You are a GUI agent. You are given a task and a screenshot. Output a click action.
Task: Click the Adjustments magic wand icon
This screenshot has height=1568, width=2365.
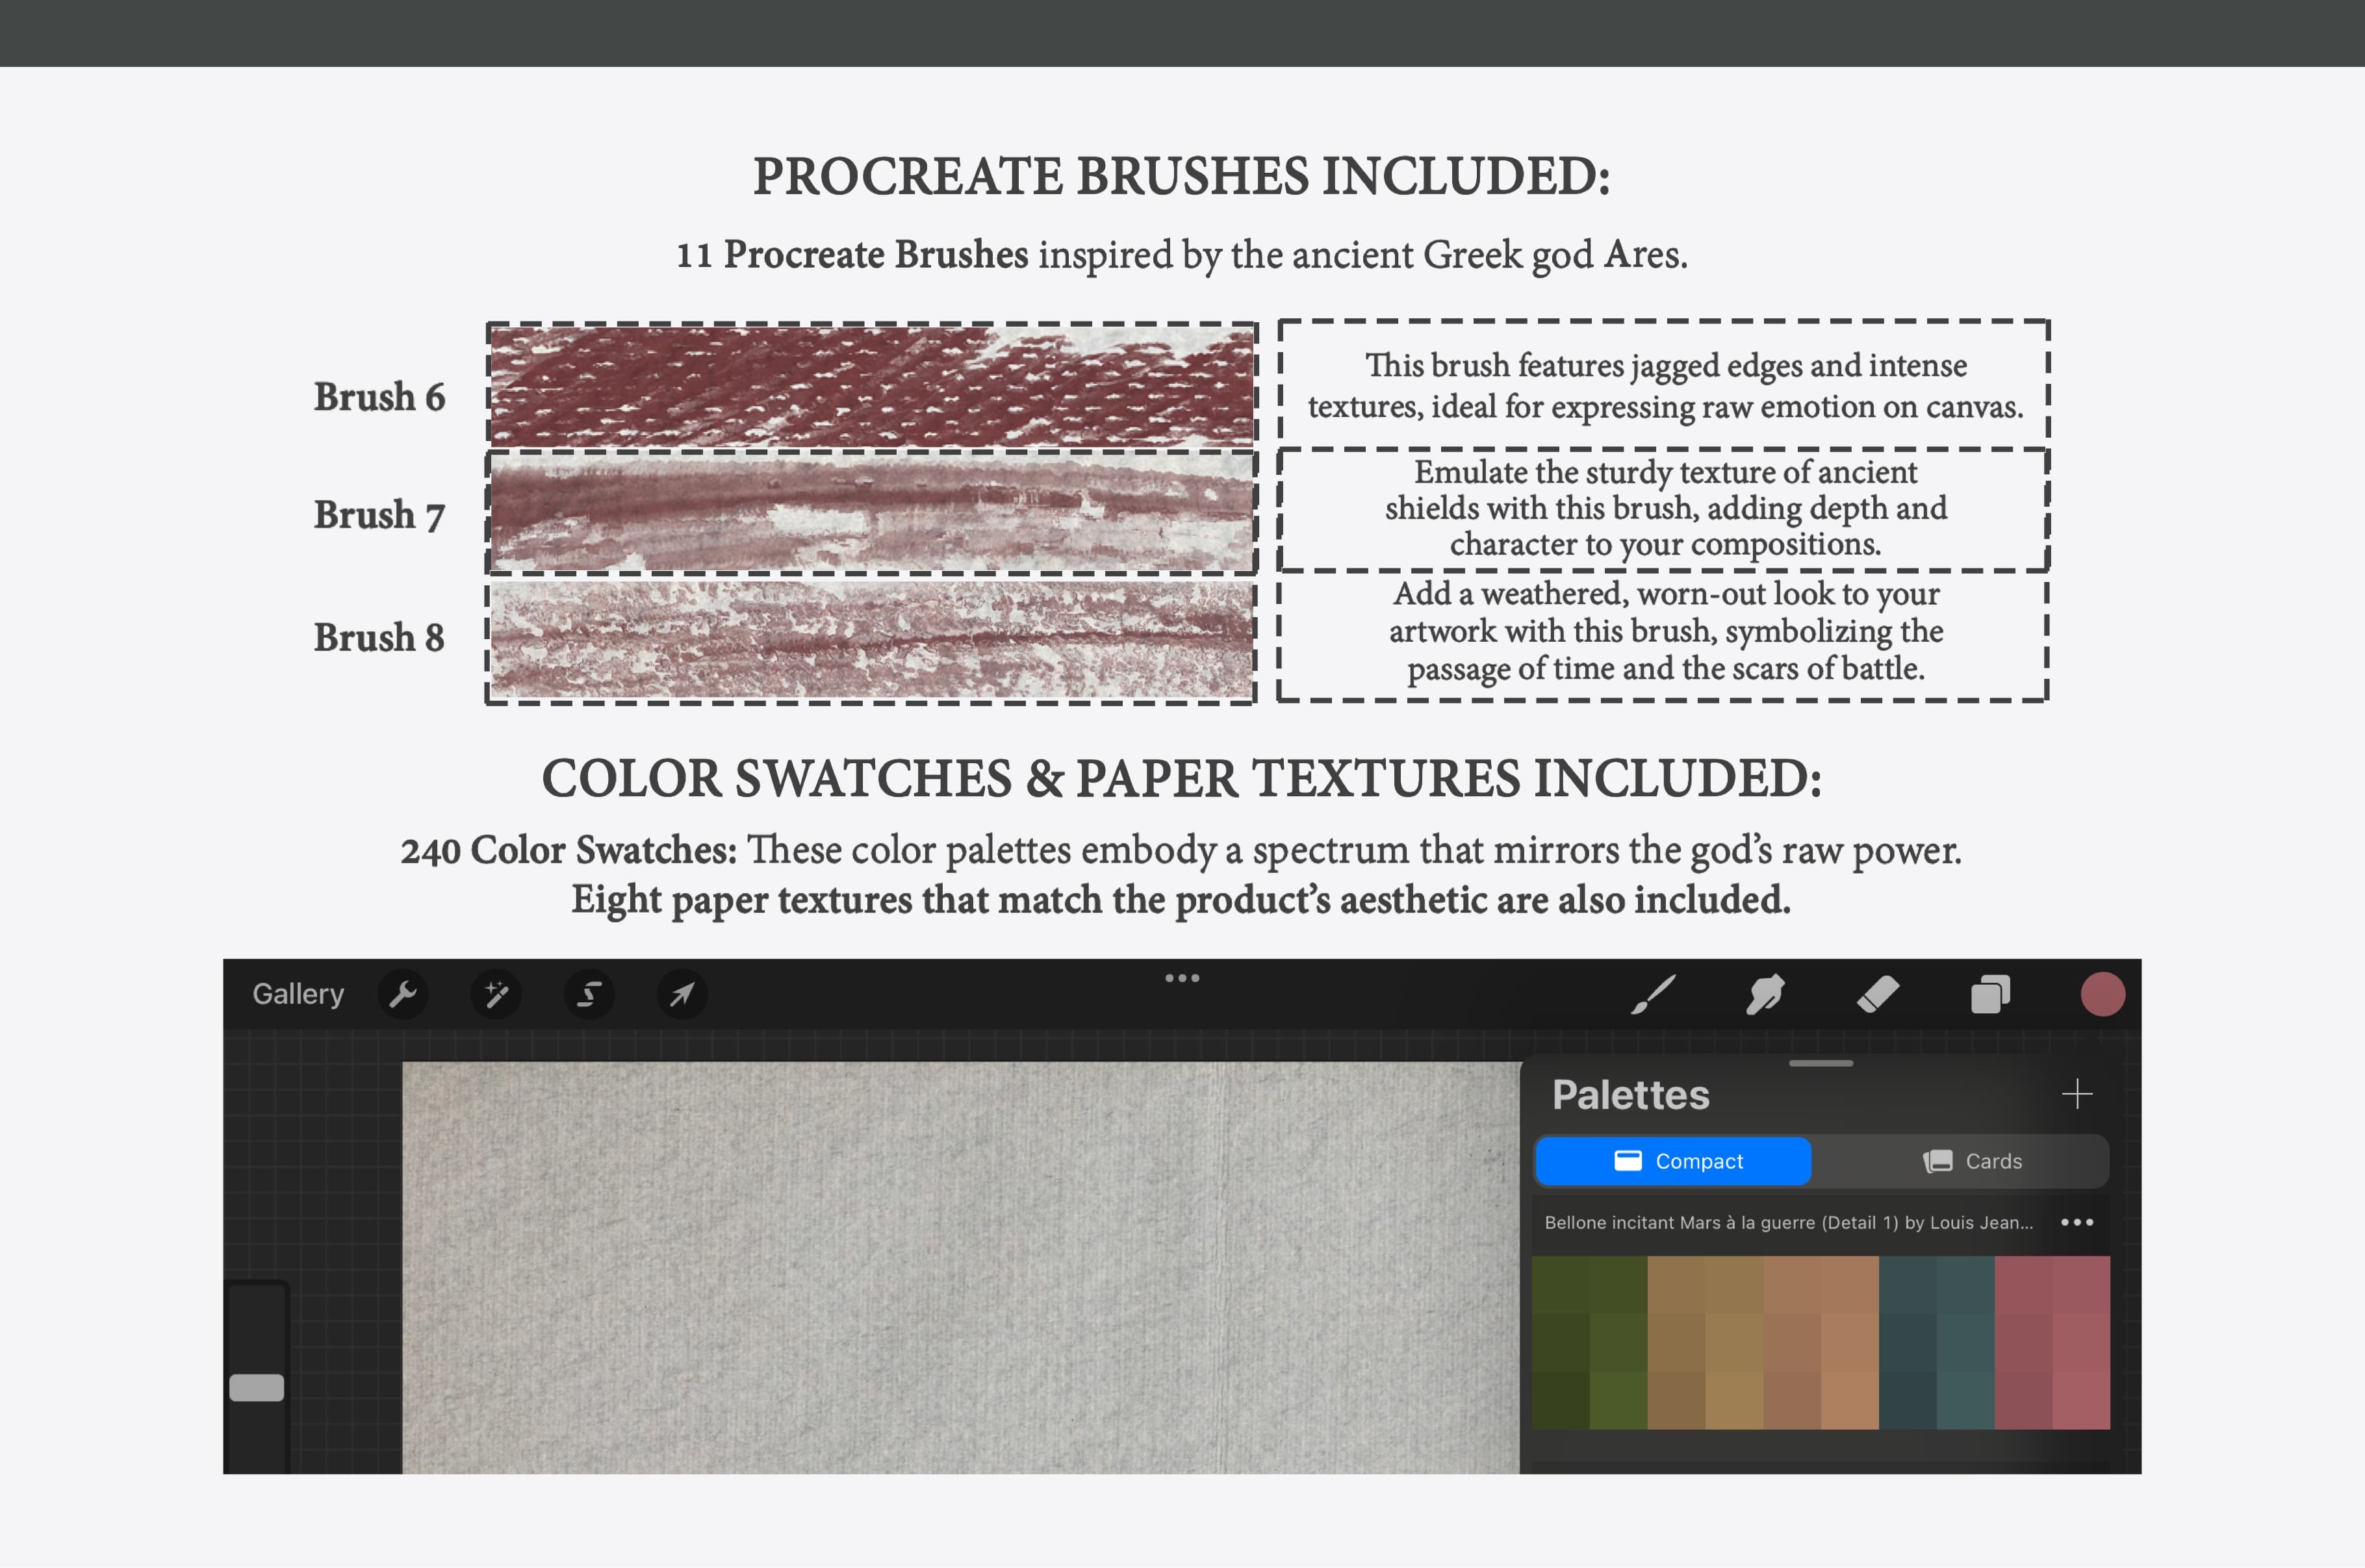click(497, 994)
